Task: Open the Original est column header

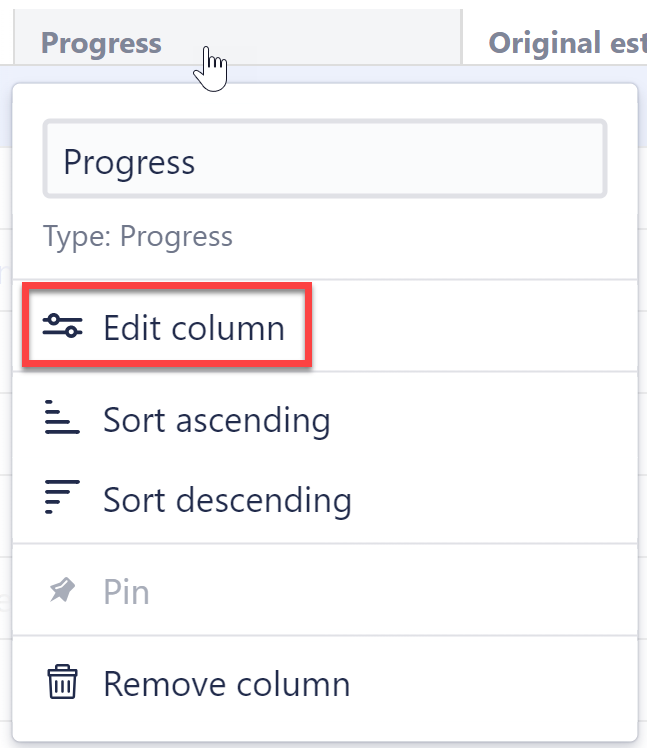Action: click(x=565, y=43)
